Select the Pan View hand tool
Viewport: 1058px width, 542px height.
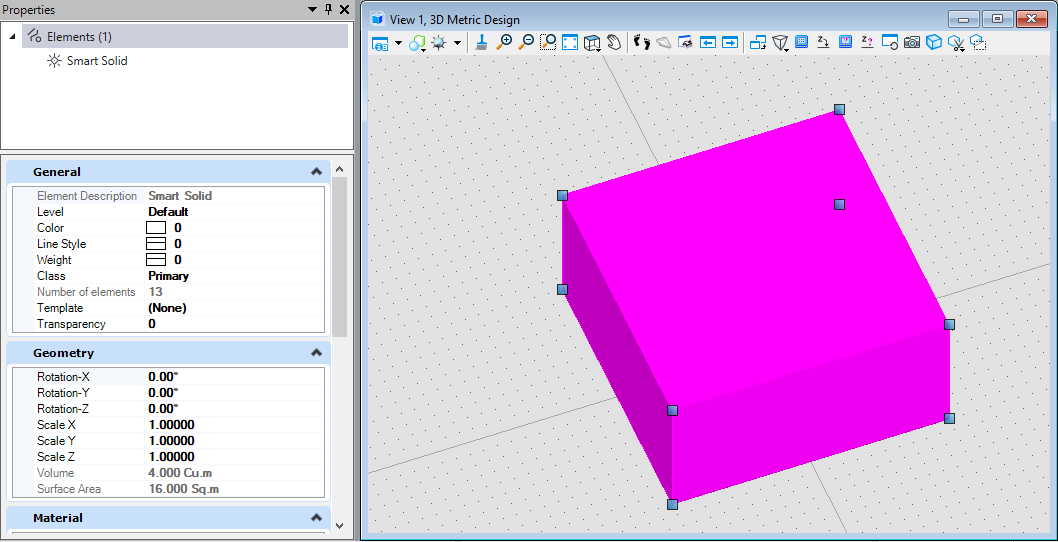coord(613,43)
